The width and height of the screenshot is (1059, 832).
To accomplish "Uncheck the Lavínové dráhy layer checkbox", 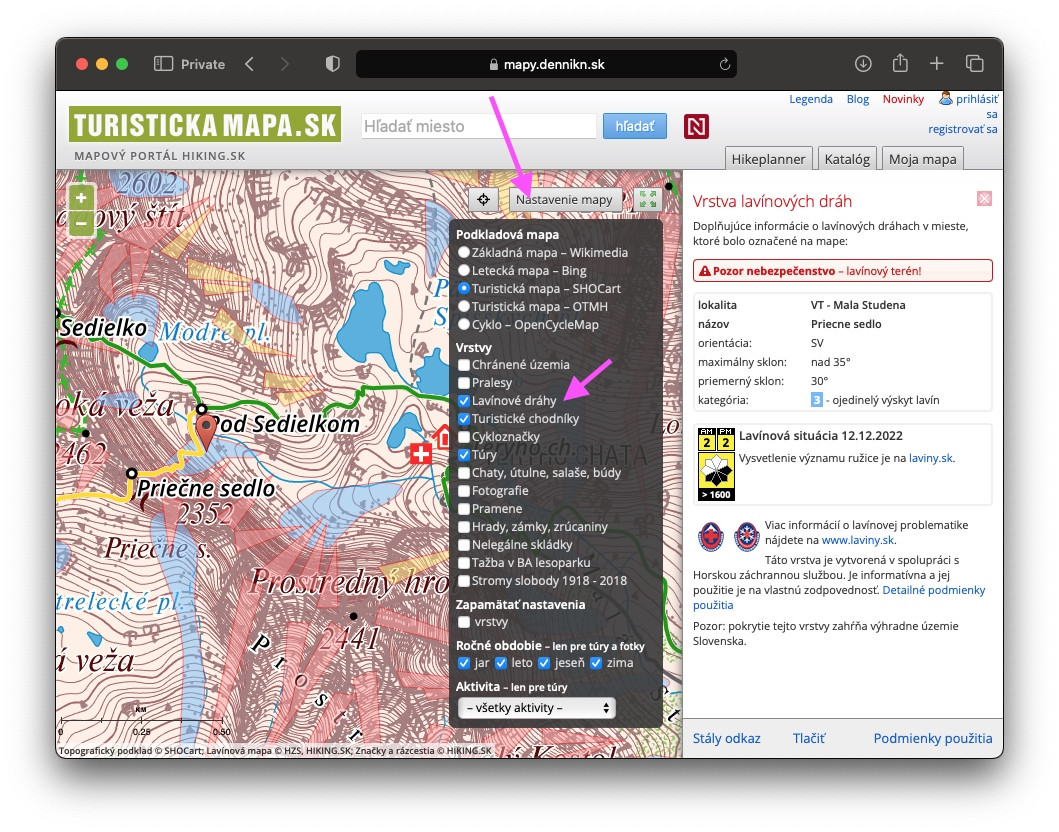I will (464, 401).
